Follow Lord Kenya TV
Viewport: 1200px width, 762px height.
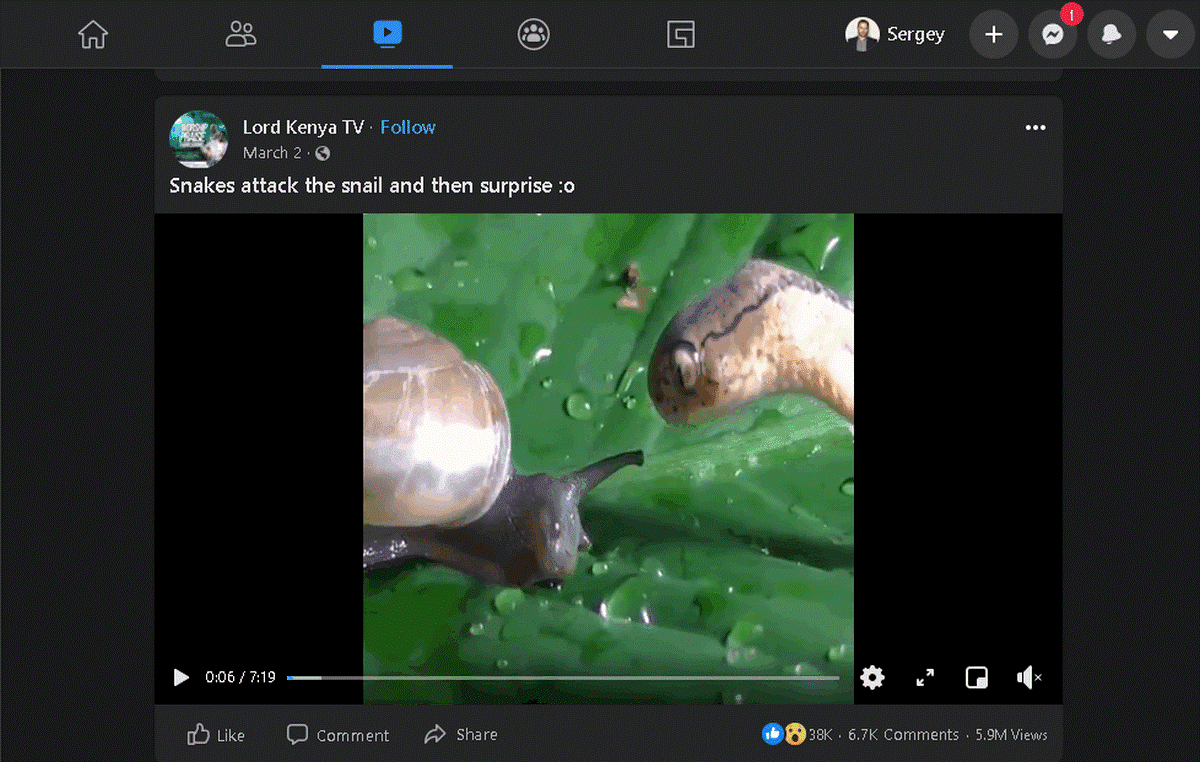tap(408, 127)
